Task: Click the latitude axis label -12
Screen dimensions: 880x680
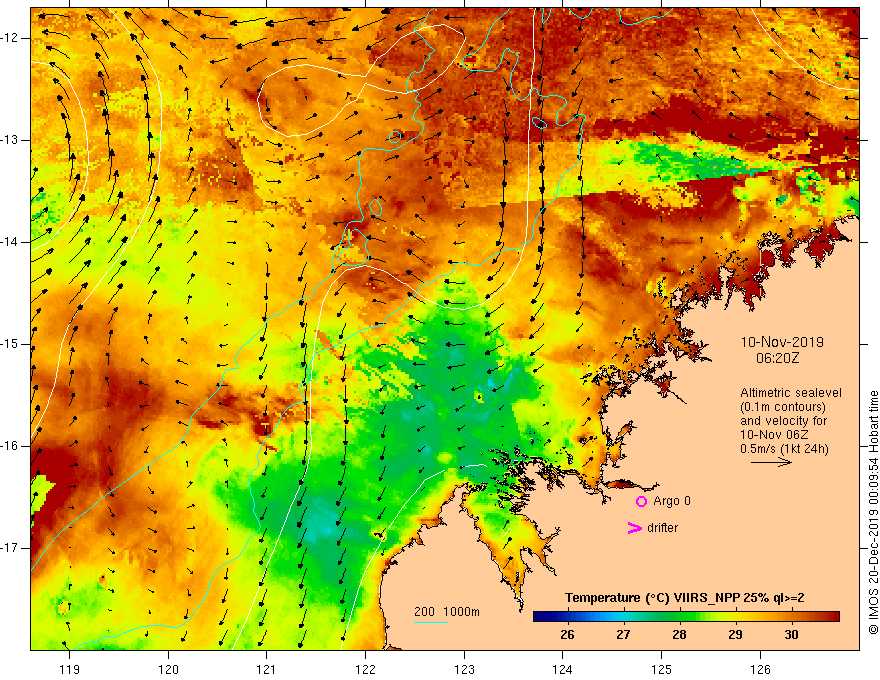Action: tap(10, 38)
